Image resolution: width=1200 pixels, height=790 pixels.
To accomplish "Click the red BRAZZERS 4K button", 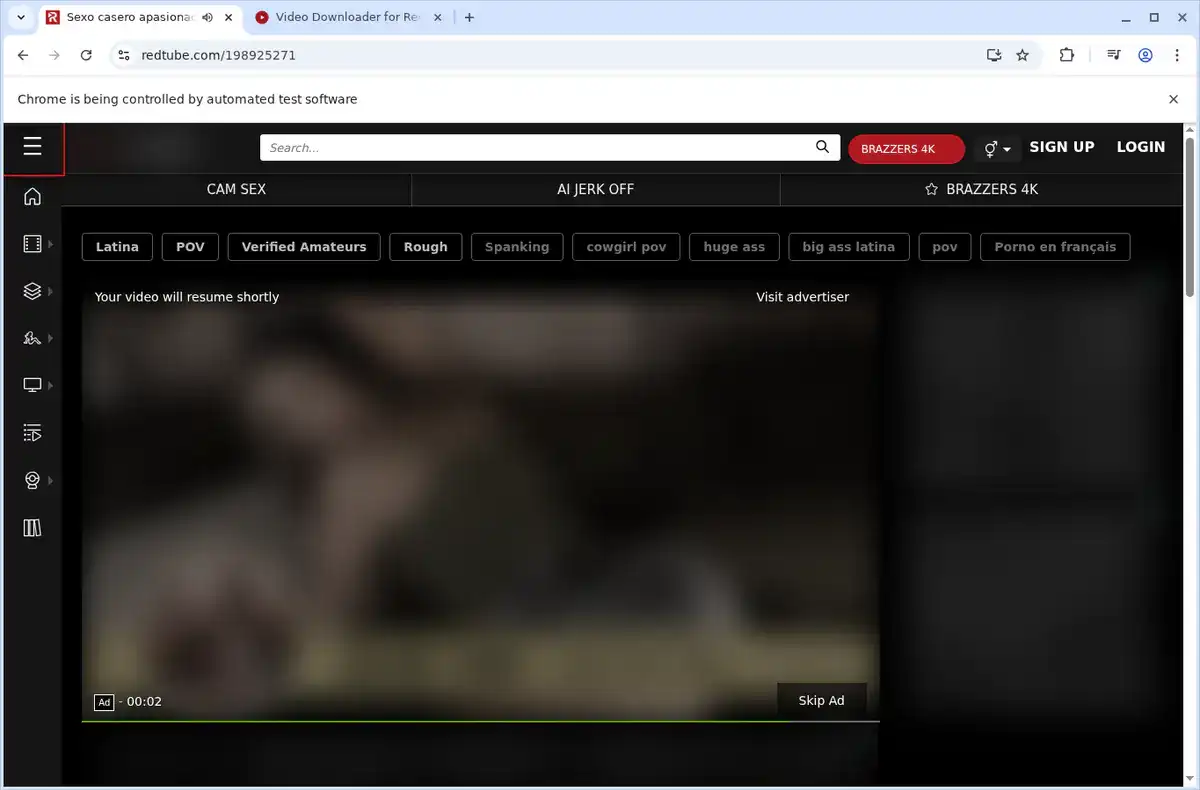I will (x=906, y=148).
